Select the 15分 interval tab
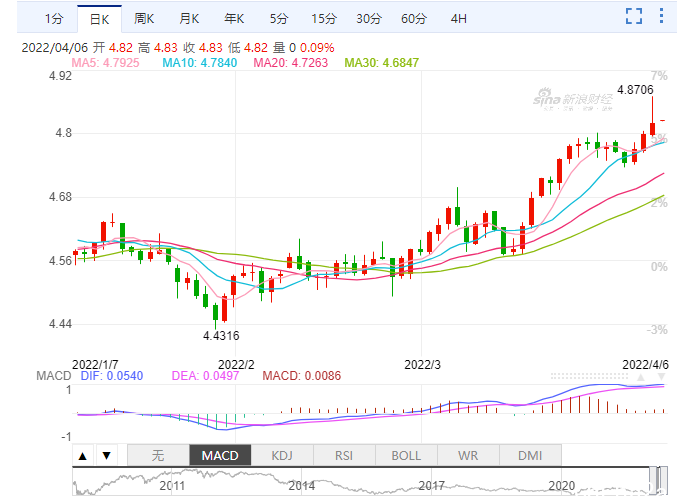This screenshot has width=685, height=504. click(x=324, y=19)
